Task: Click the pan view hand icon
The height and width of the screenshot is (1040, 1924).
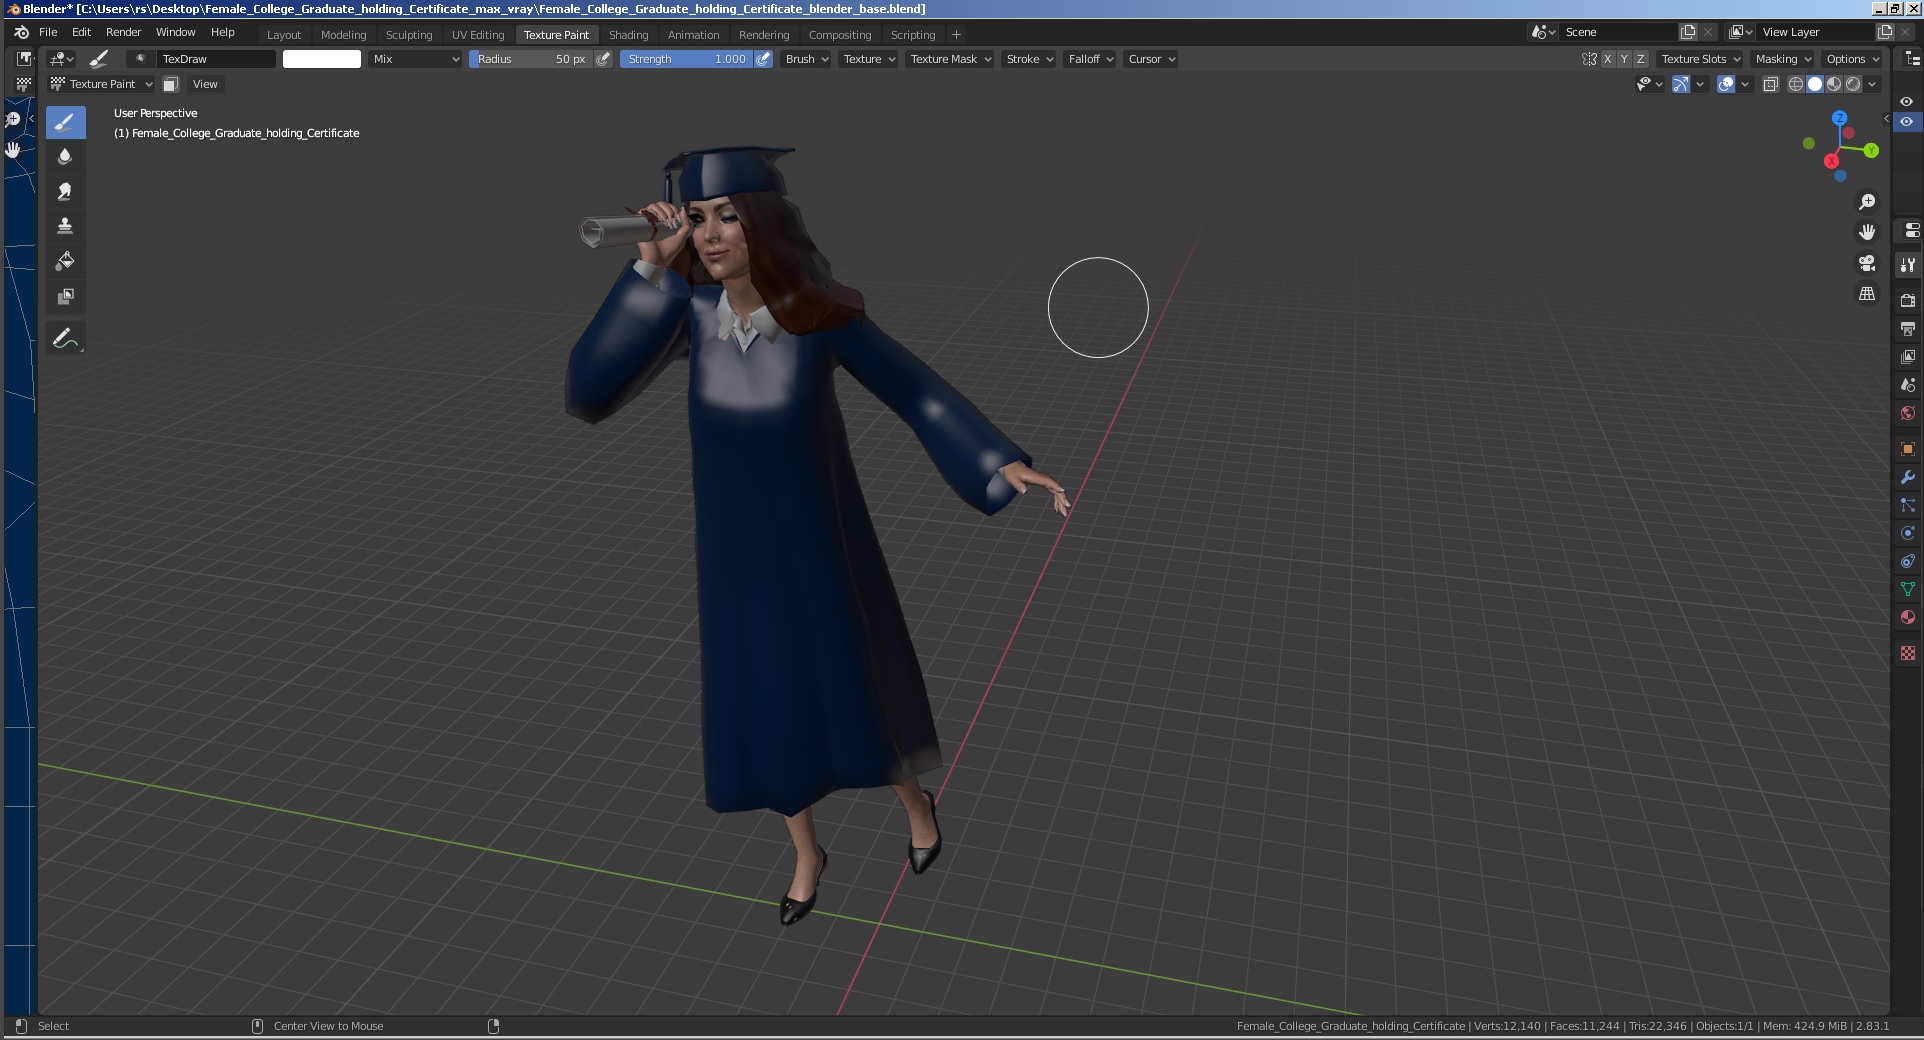Action: click(1867, 232)
